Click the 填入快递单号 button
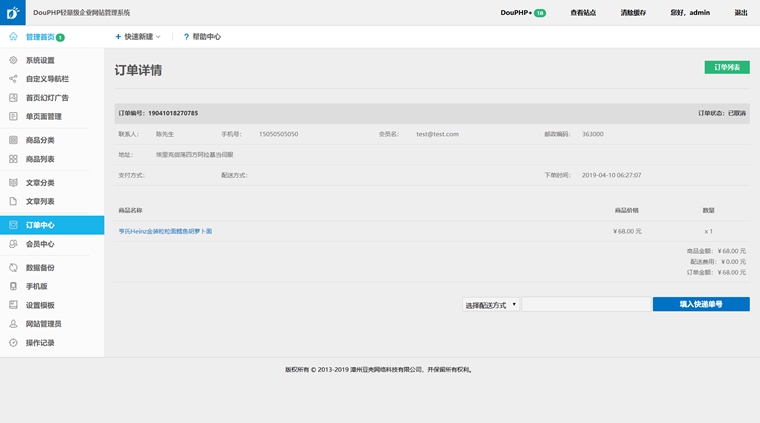 pos(700,304)
